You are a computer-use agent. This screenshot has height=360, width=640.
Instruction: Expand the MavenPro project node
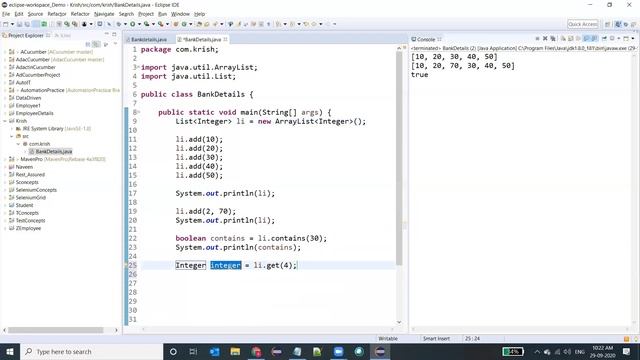click(5, 159)
